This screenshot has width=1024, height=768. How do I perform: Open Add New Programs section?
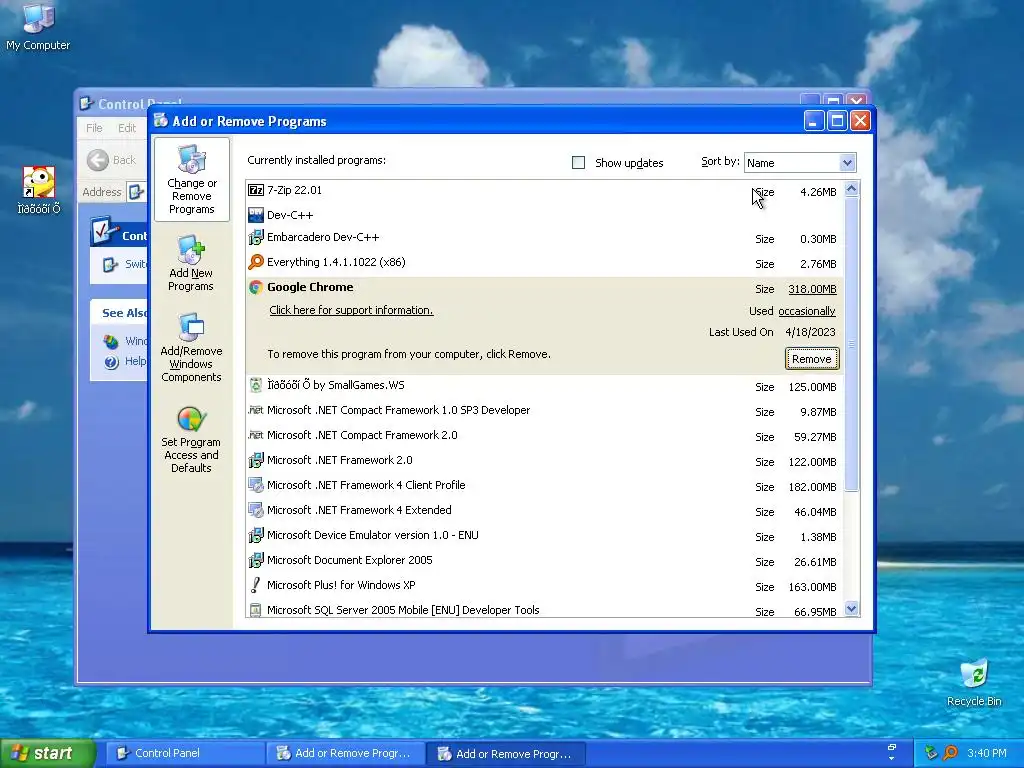tap(191, 264)
